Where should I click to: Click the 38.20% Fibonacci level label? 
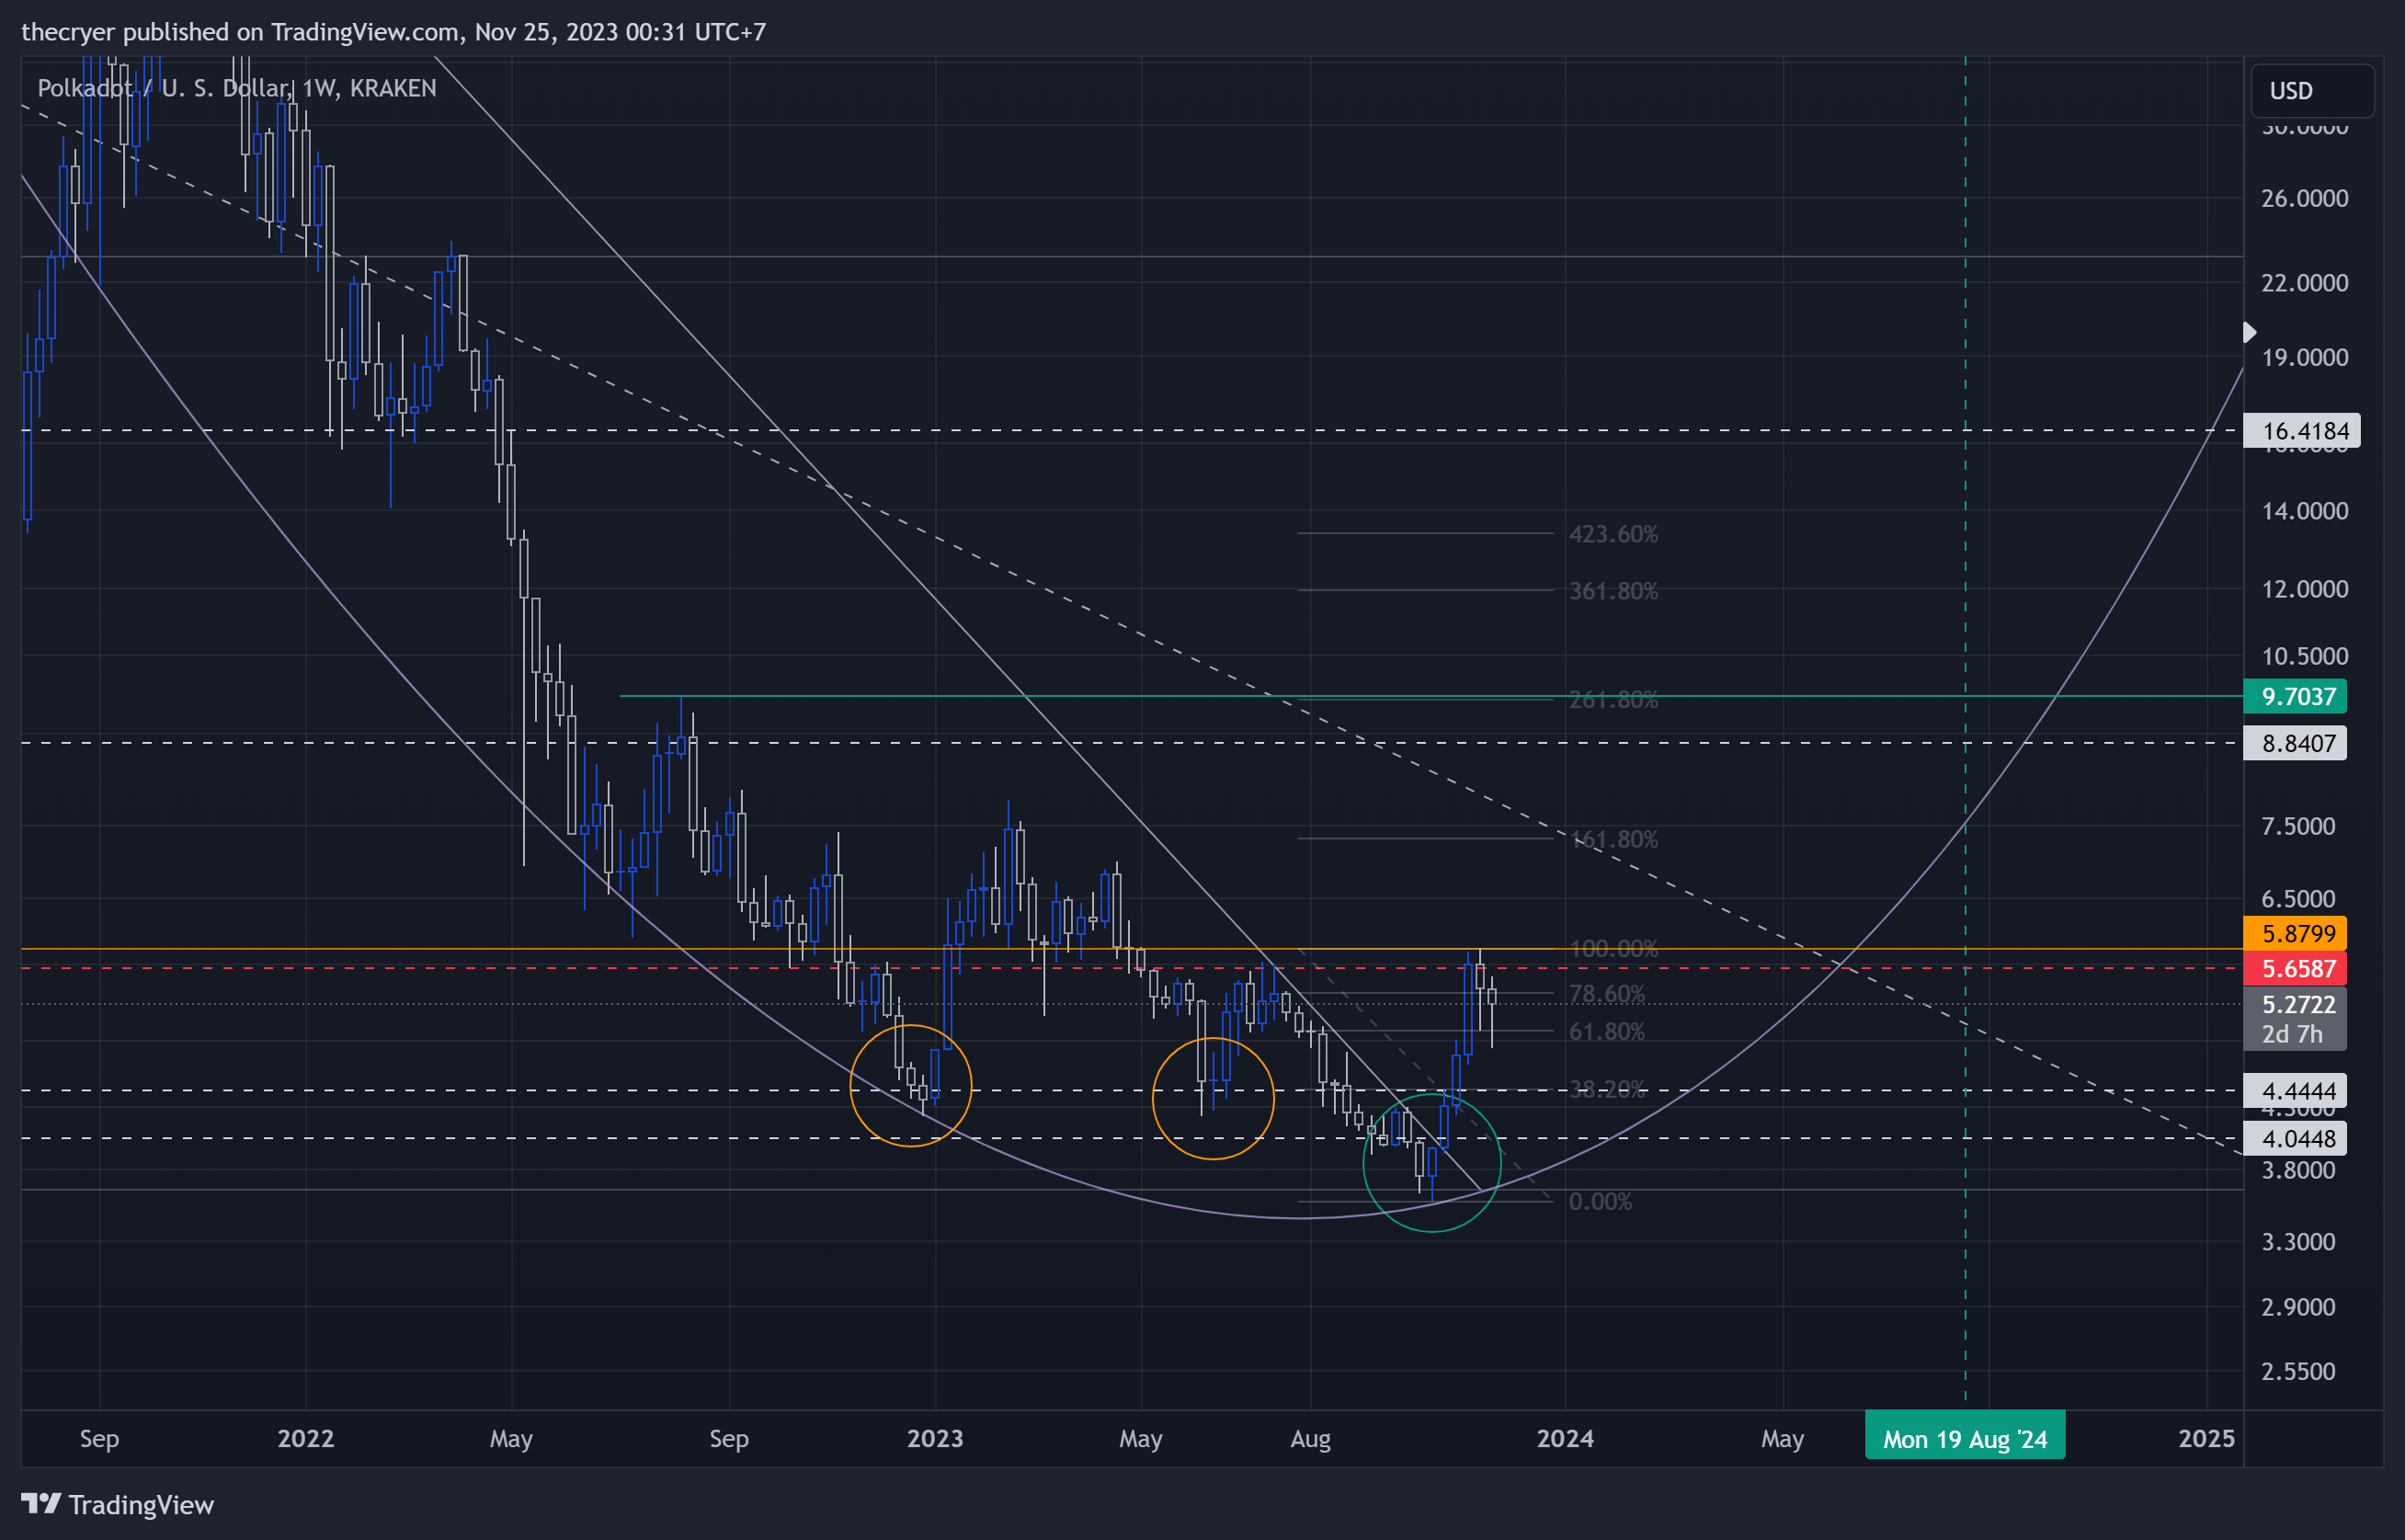1606,1089
